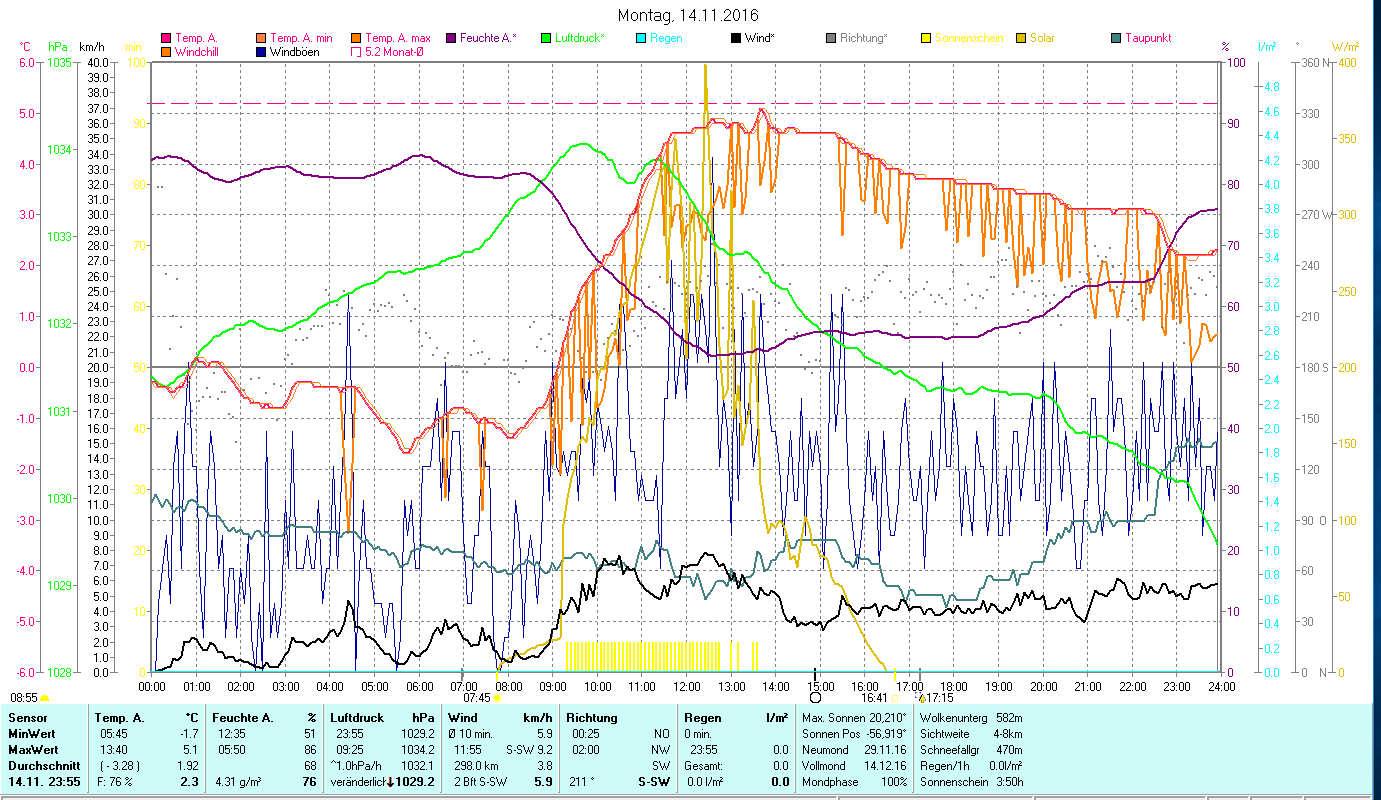The width and height of the screenshot is (1381, 800).
Task: Click the maximum temperature time '13:40'
Action: click(113, 750)
